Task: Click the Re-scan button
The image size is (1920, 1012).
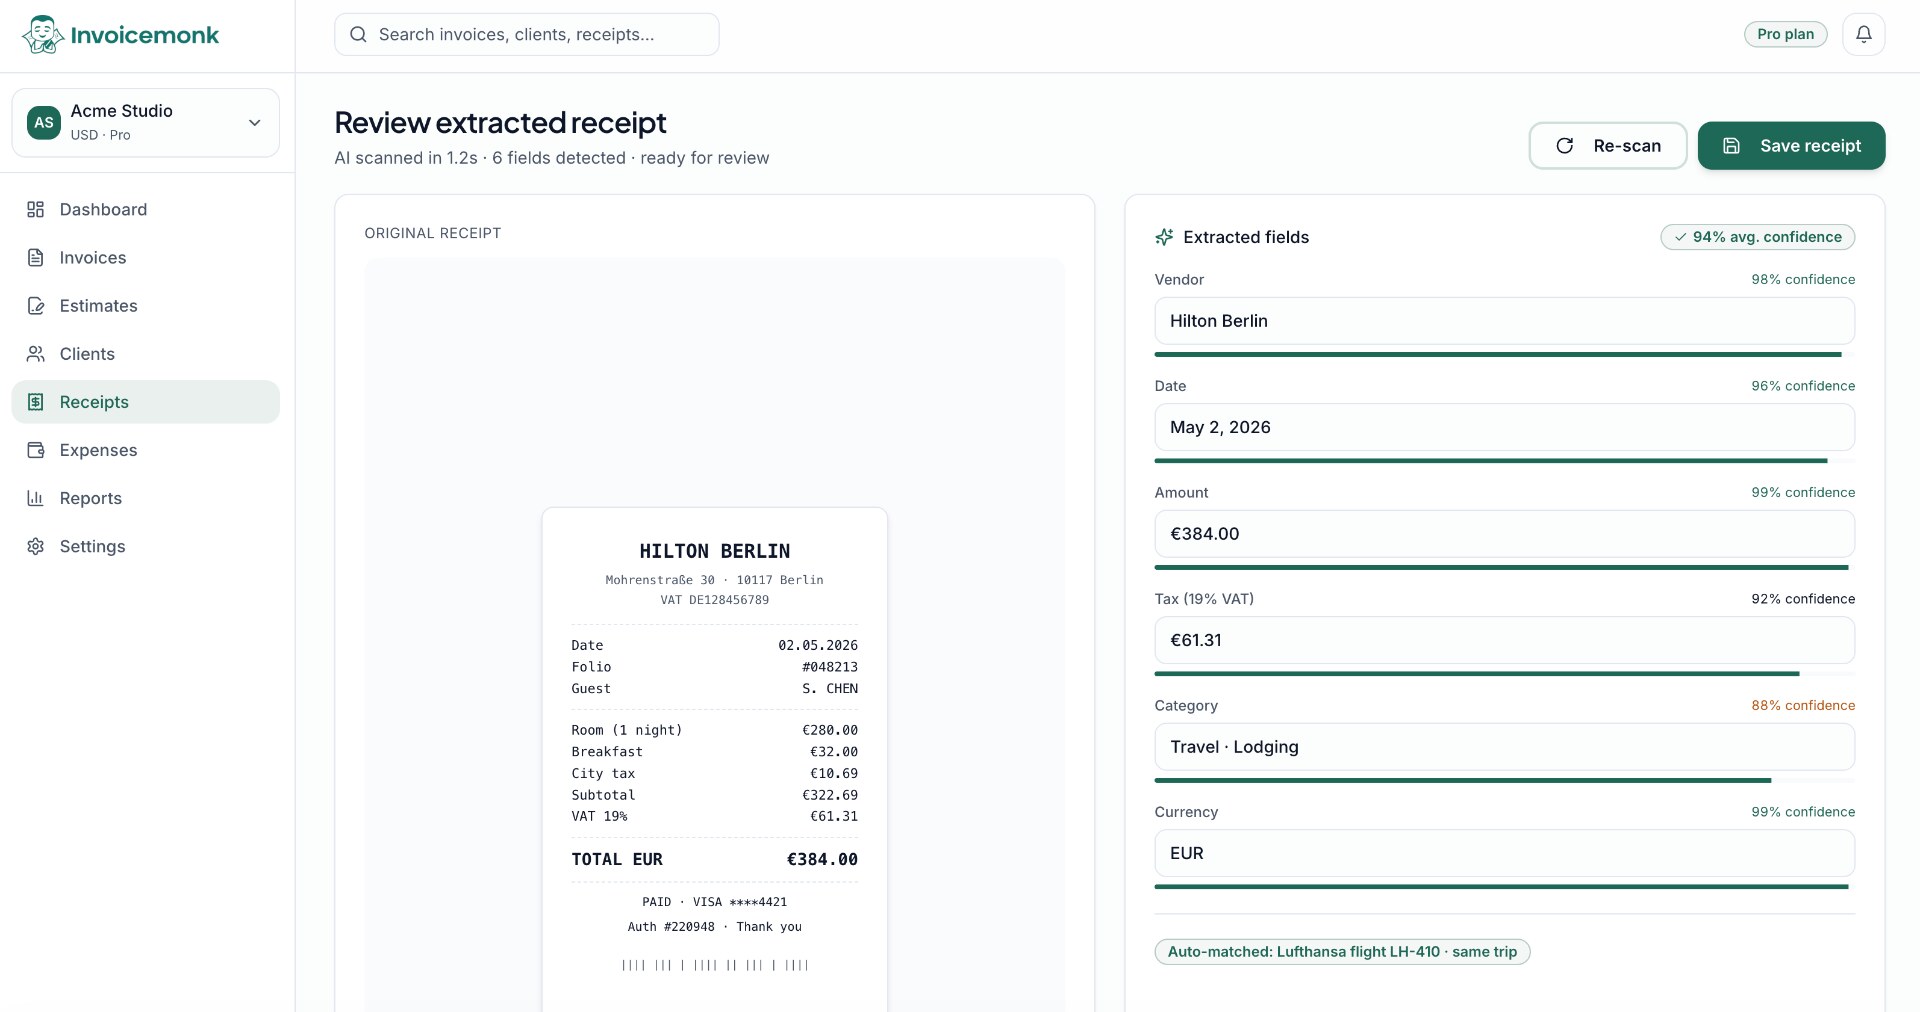Action: [1608, 146]
